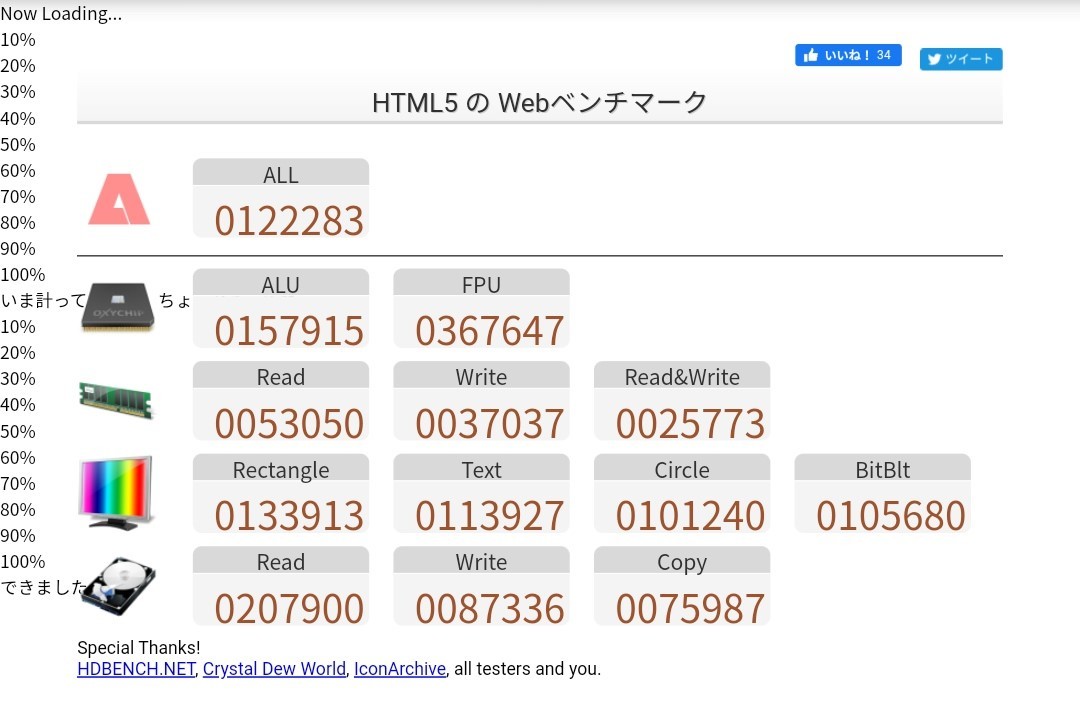Click the hard disk drive icon
This screenshot has width=1080, height=706.
(118, 585)
